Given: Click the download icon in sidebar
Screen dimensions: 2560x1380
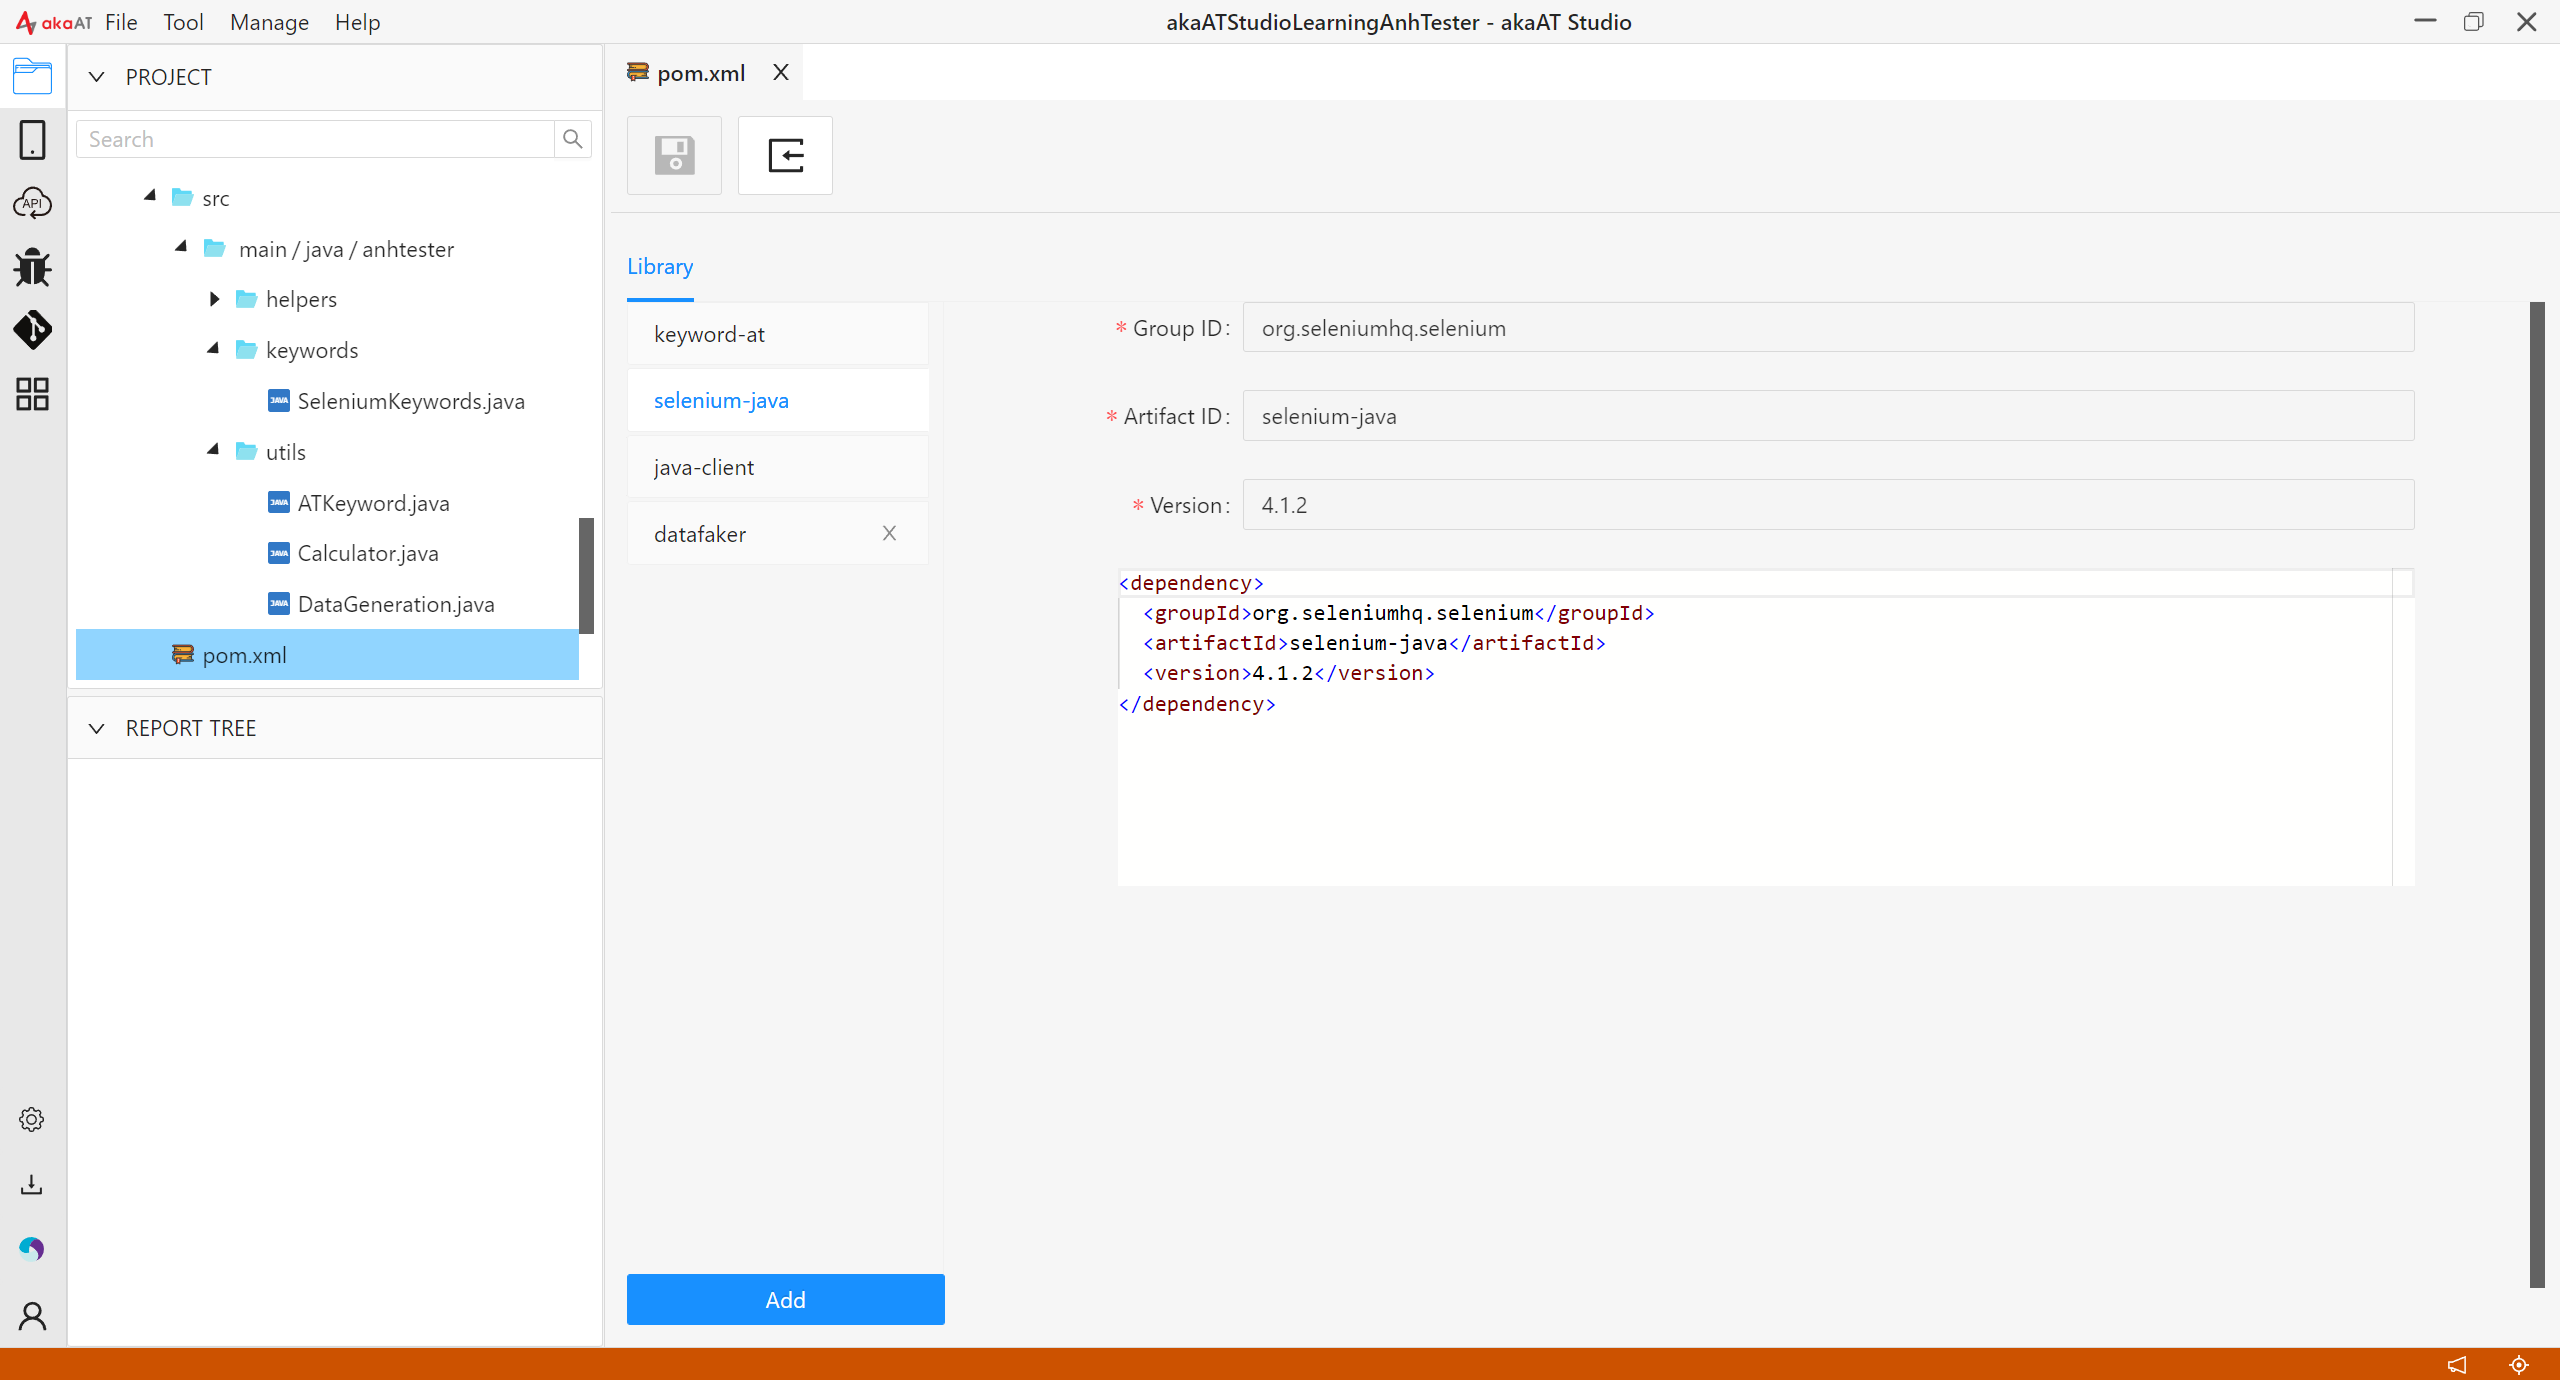Looking at the screenshot, I should [x=32, y=1185].
